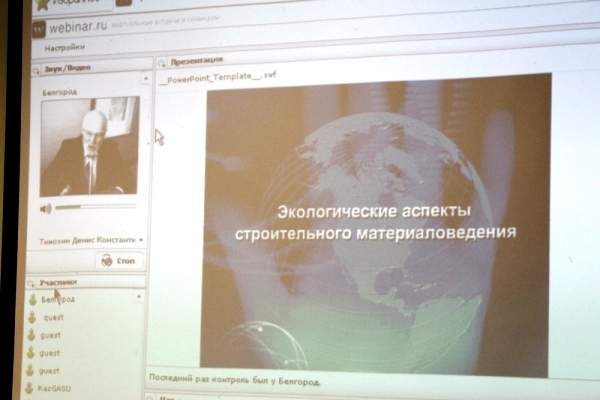
Task: Open the Настройки menu
Action: pyautogui.click(x=64, y=48)
